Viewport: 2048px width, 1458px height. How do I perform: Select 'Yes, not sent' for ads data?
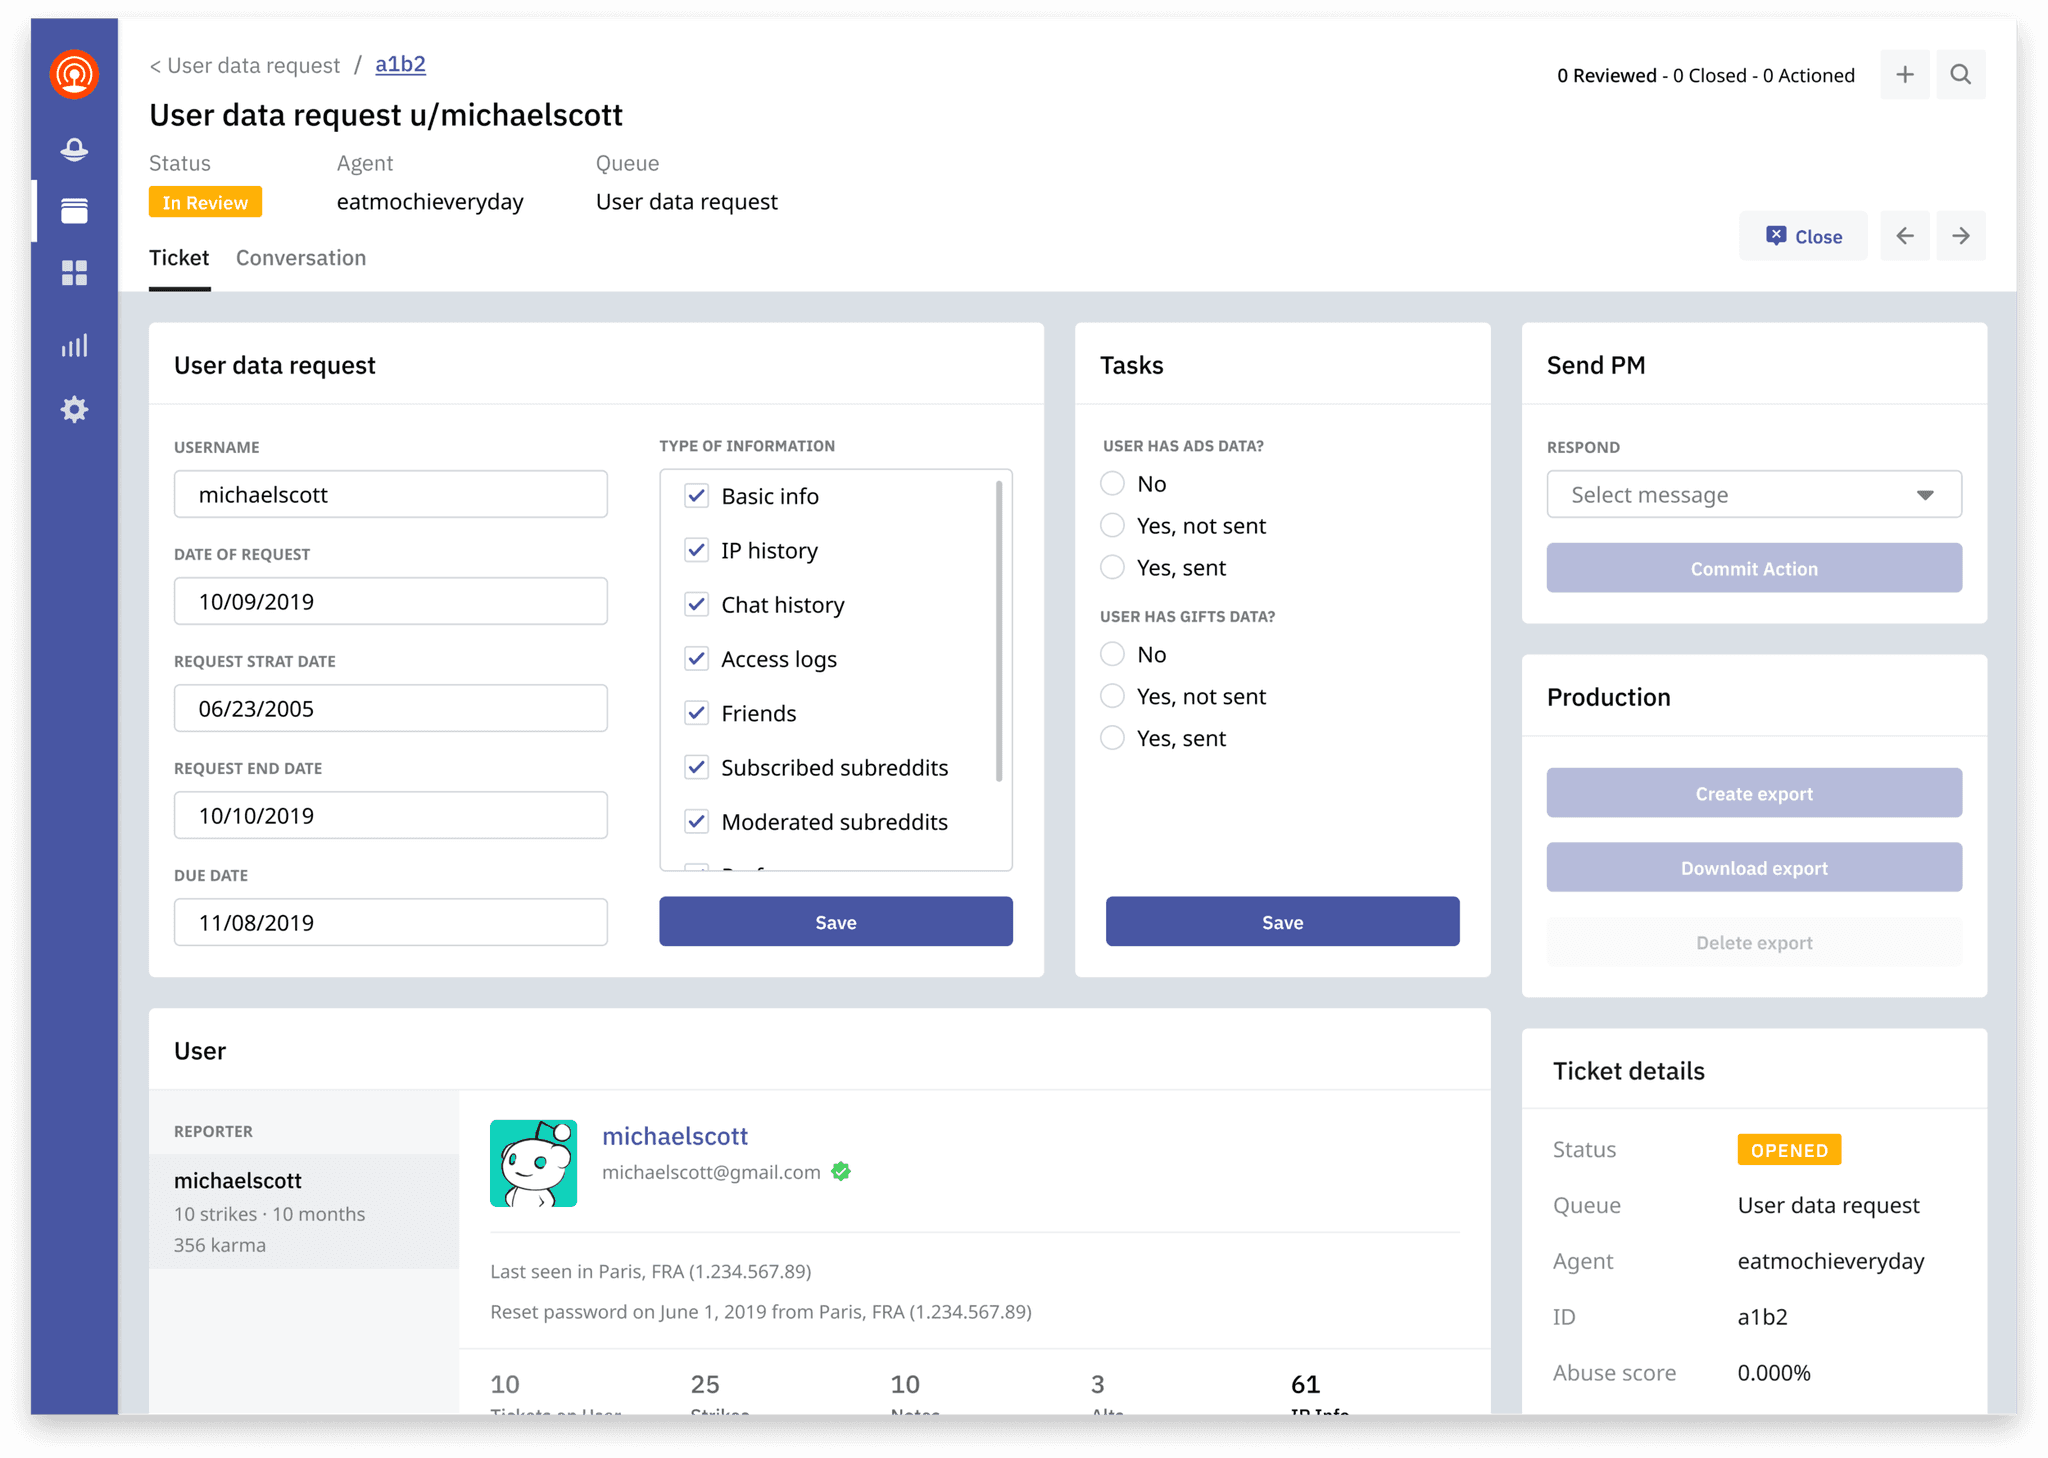[x=1112, y=526]
